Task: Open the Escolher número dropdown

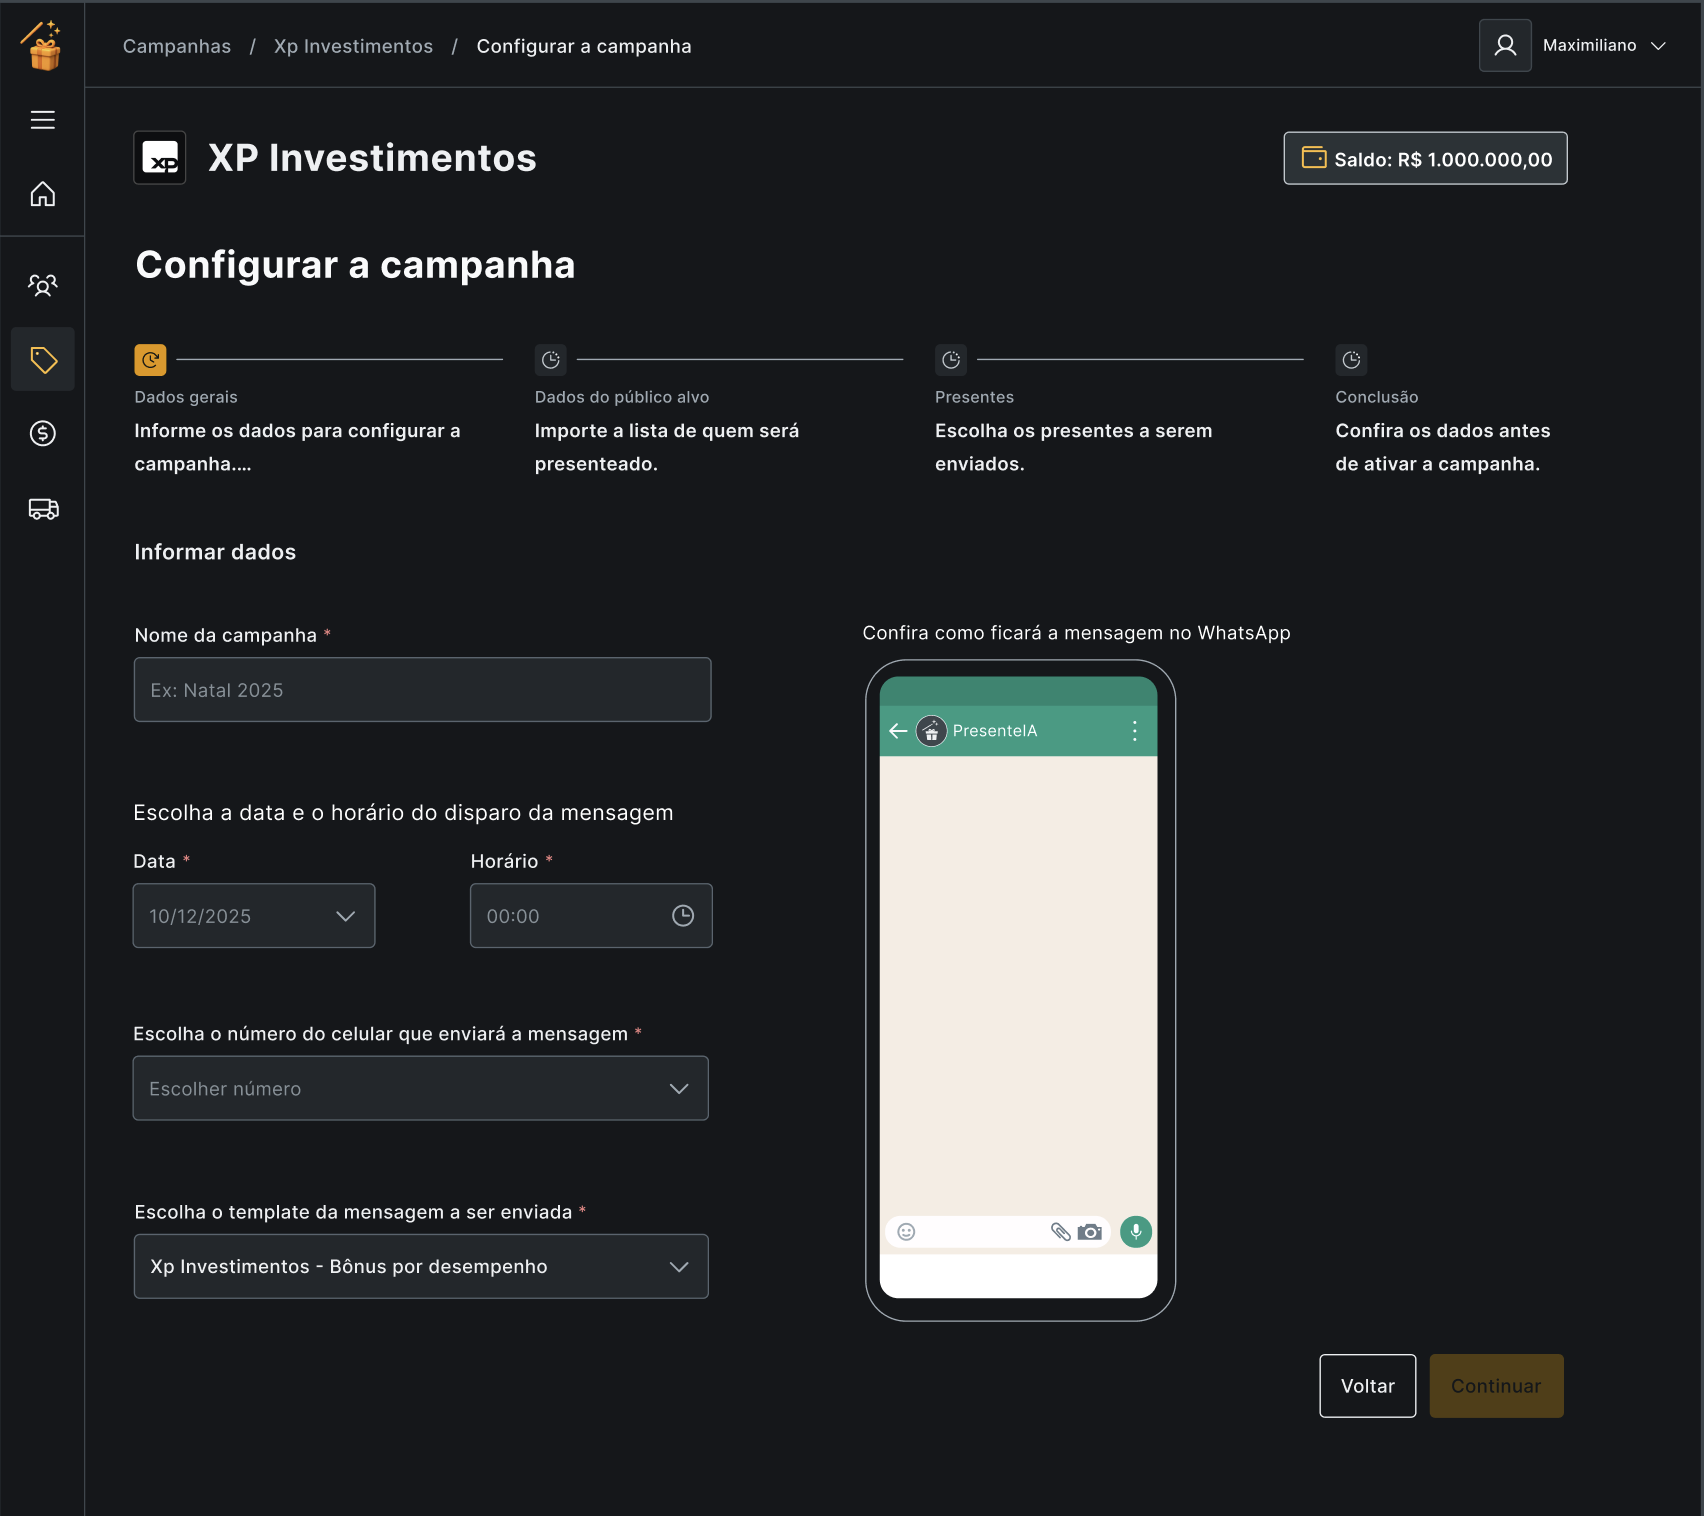Action: click(421, 1088)
